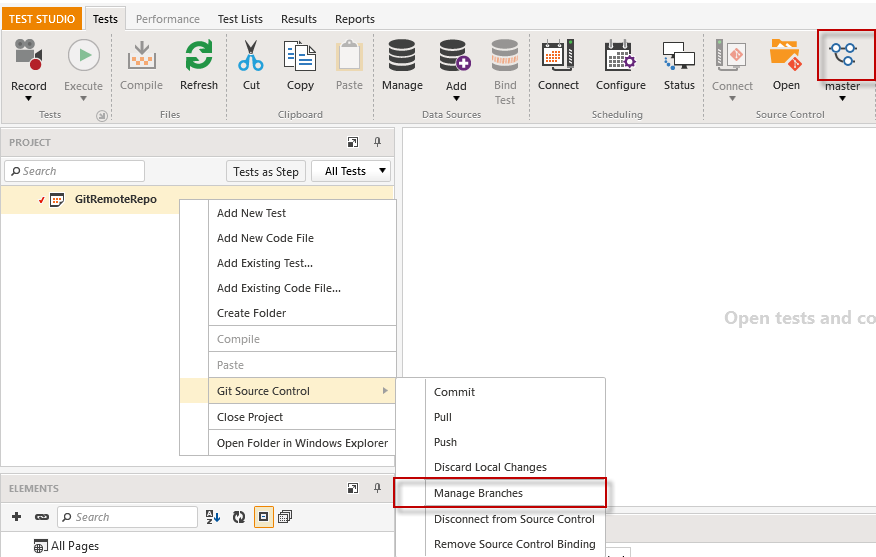
Task: Choose Add New Code File
Action: coord(302,238)
